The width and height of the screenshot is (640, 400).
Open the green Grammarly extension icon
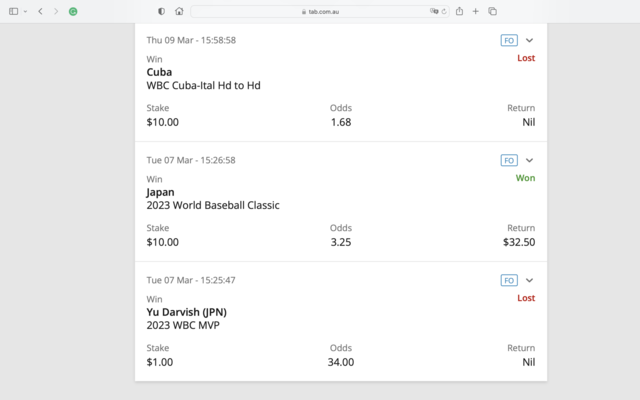click(73, 11)
